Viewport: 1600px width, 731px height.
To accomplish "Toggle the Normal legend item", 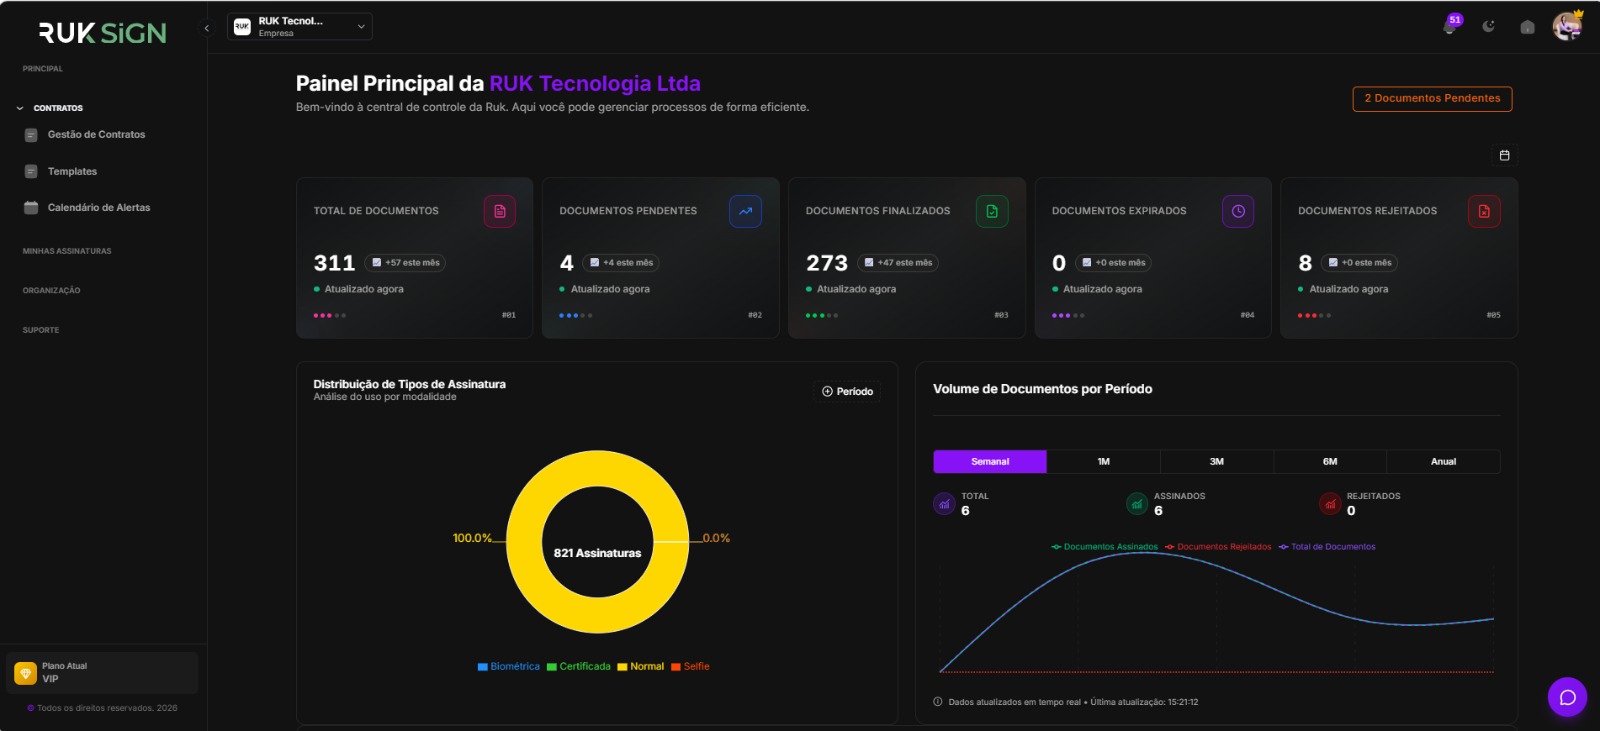I will 641,666.
